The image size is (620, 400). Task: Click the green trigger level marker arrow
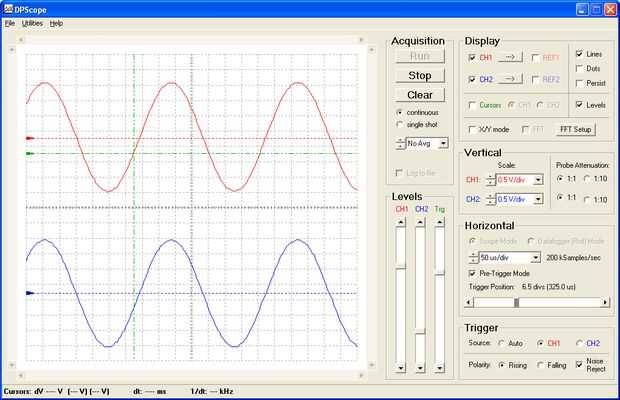(30, 153)
